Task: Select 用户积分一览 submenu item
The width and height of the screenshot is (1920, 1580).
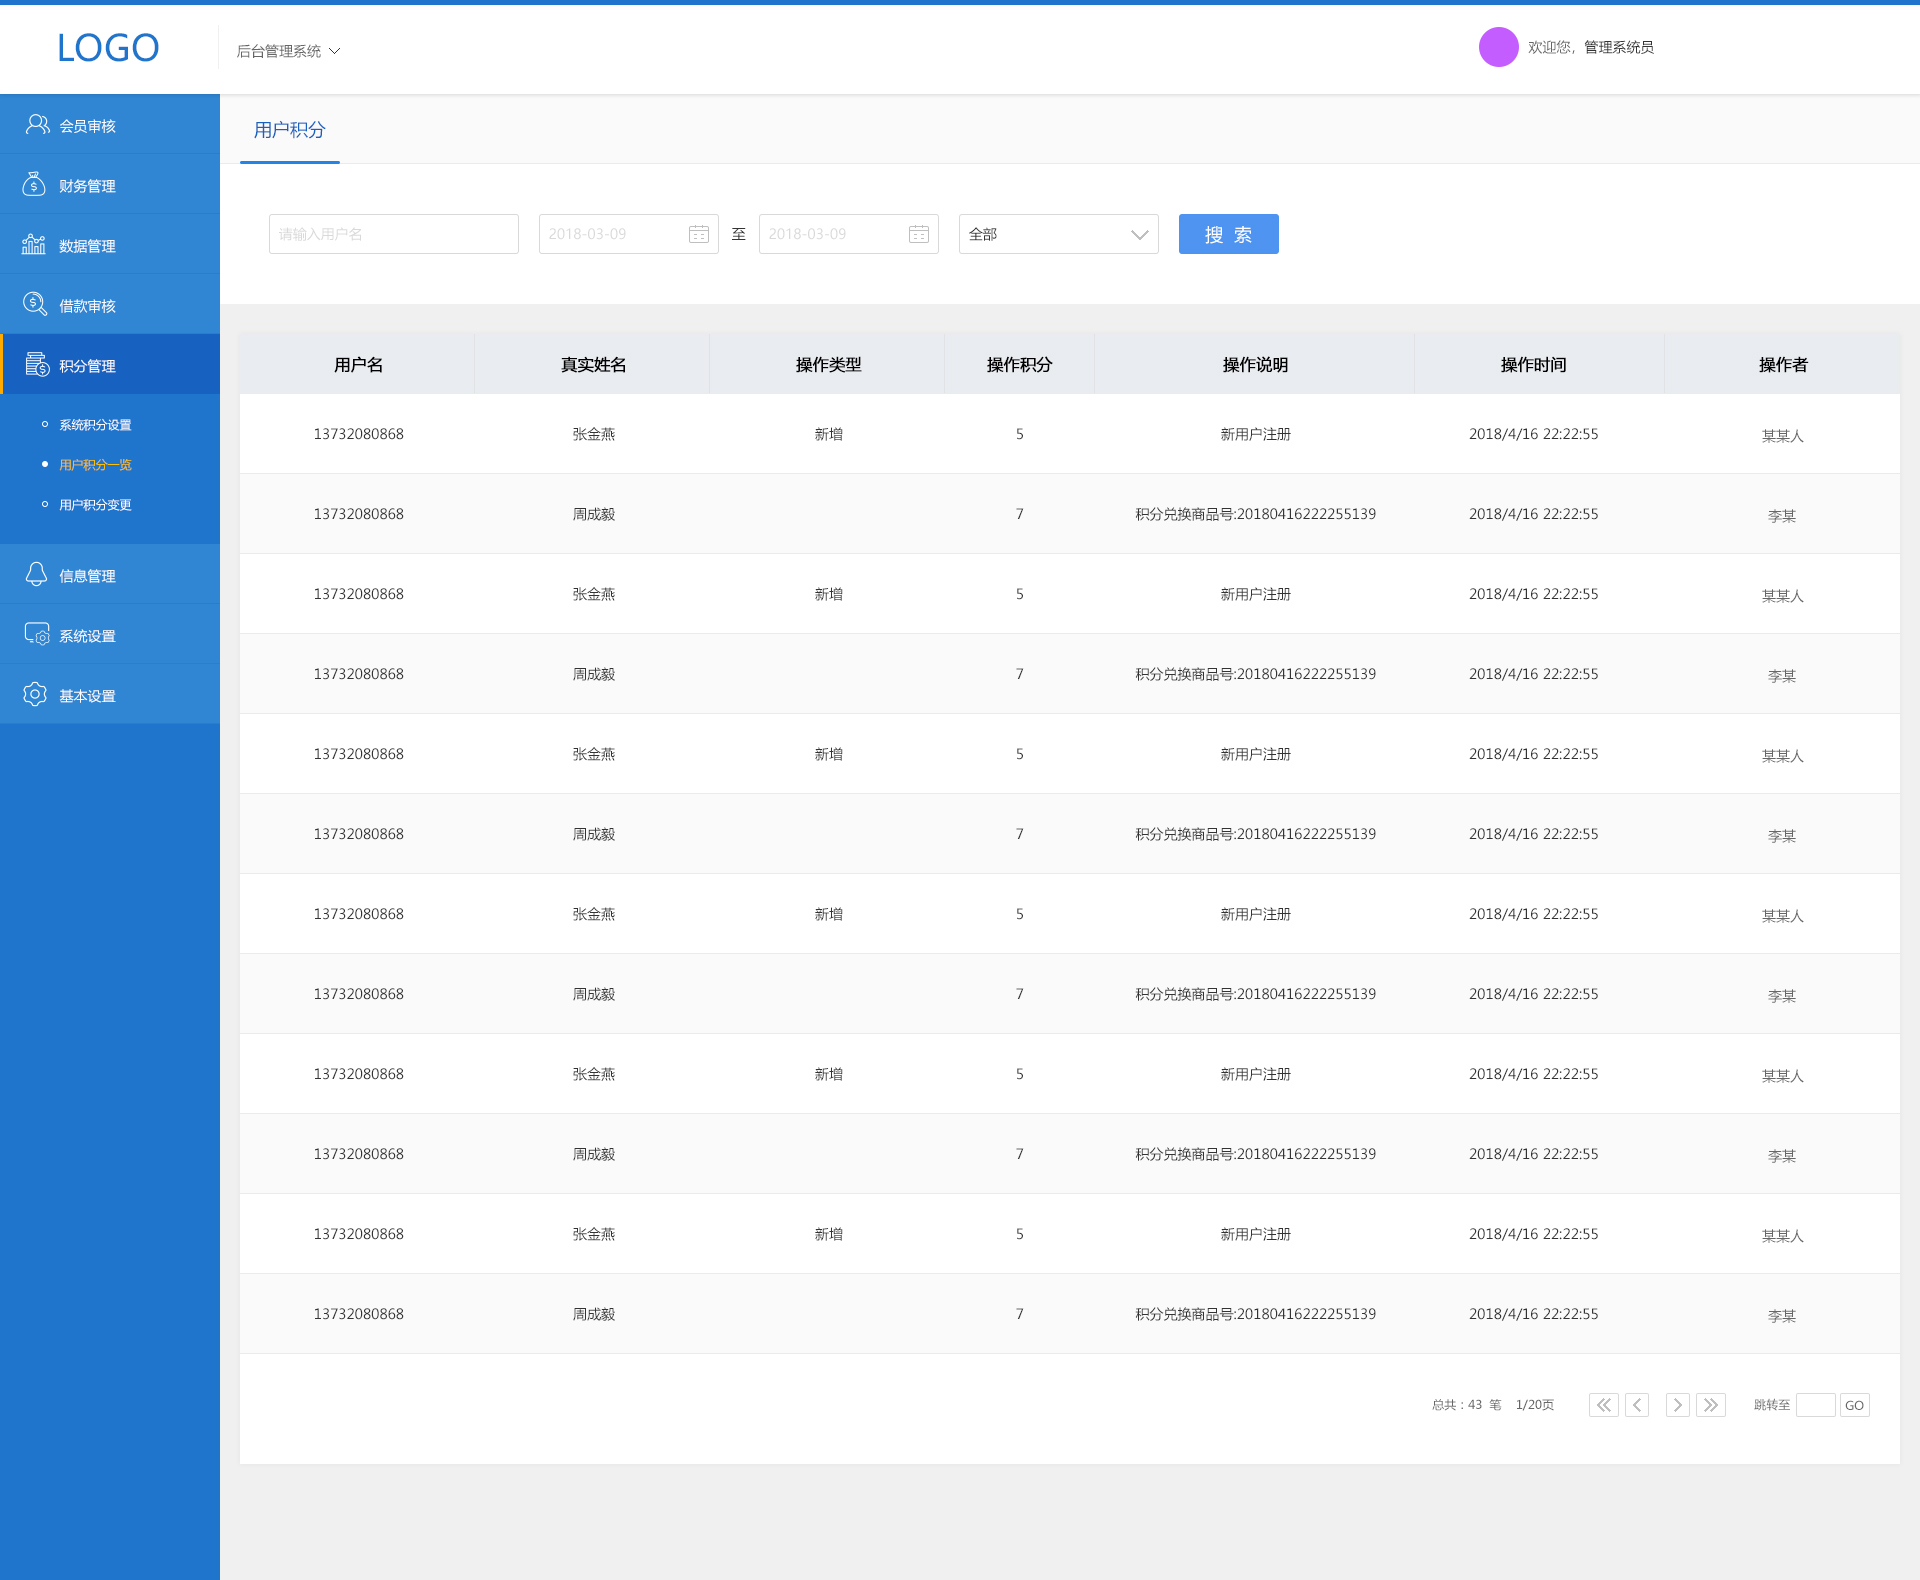Action: (95, 465)
